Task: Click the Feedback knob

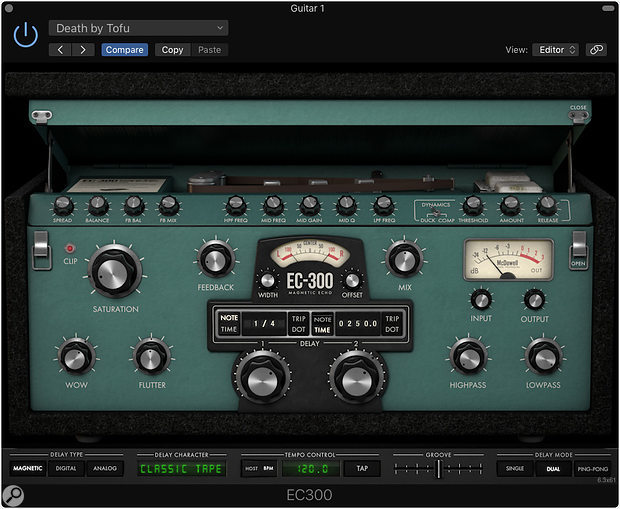Action: point(215,259)
